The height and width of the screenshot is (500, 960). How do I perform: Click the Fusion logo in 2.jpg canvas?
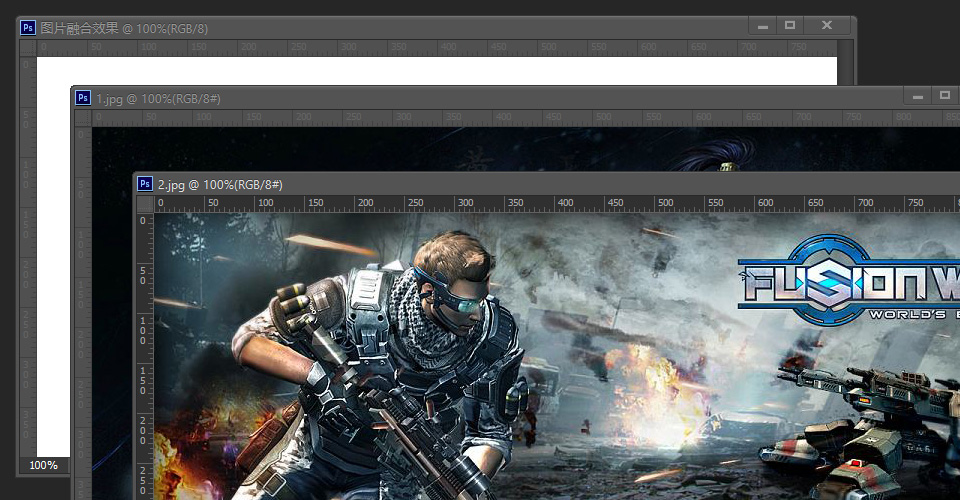[848, 280]
